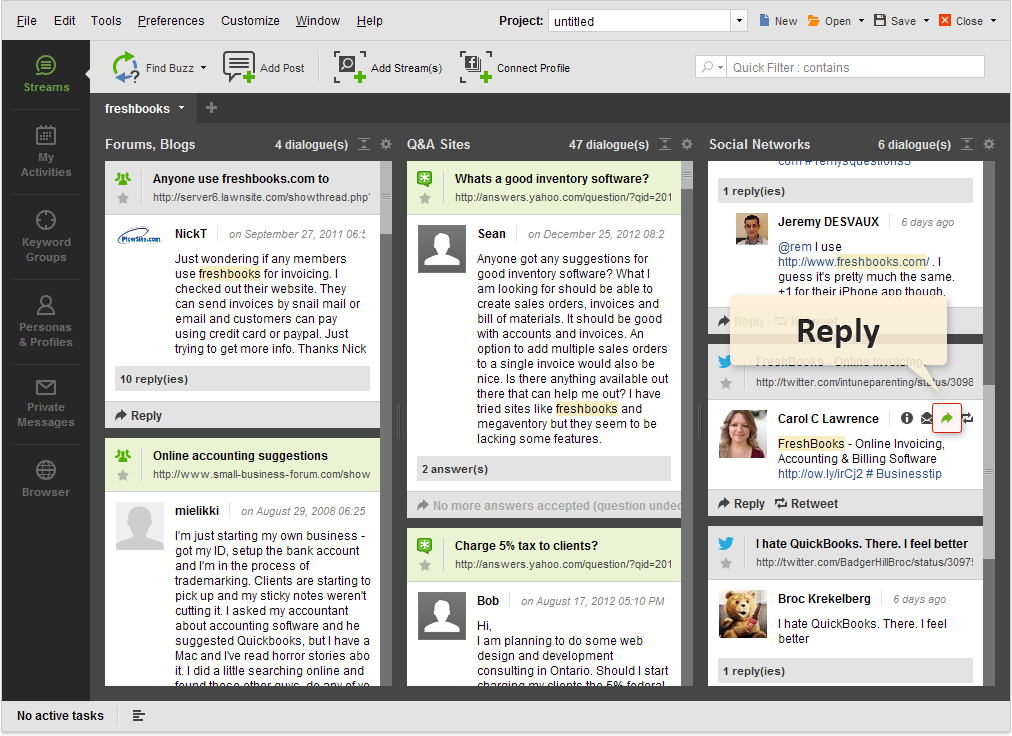Open the freshbooks tab dropdown arrow
Image resolution: width=1012 pixels, height=736 pixels.
(x=181, y=108)
